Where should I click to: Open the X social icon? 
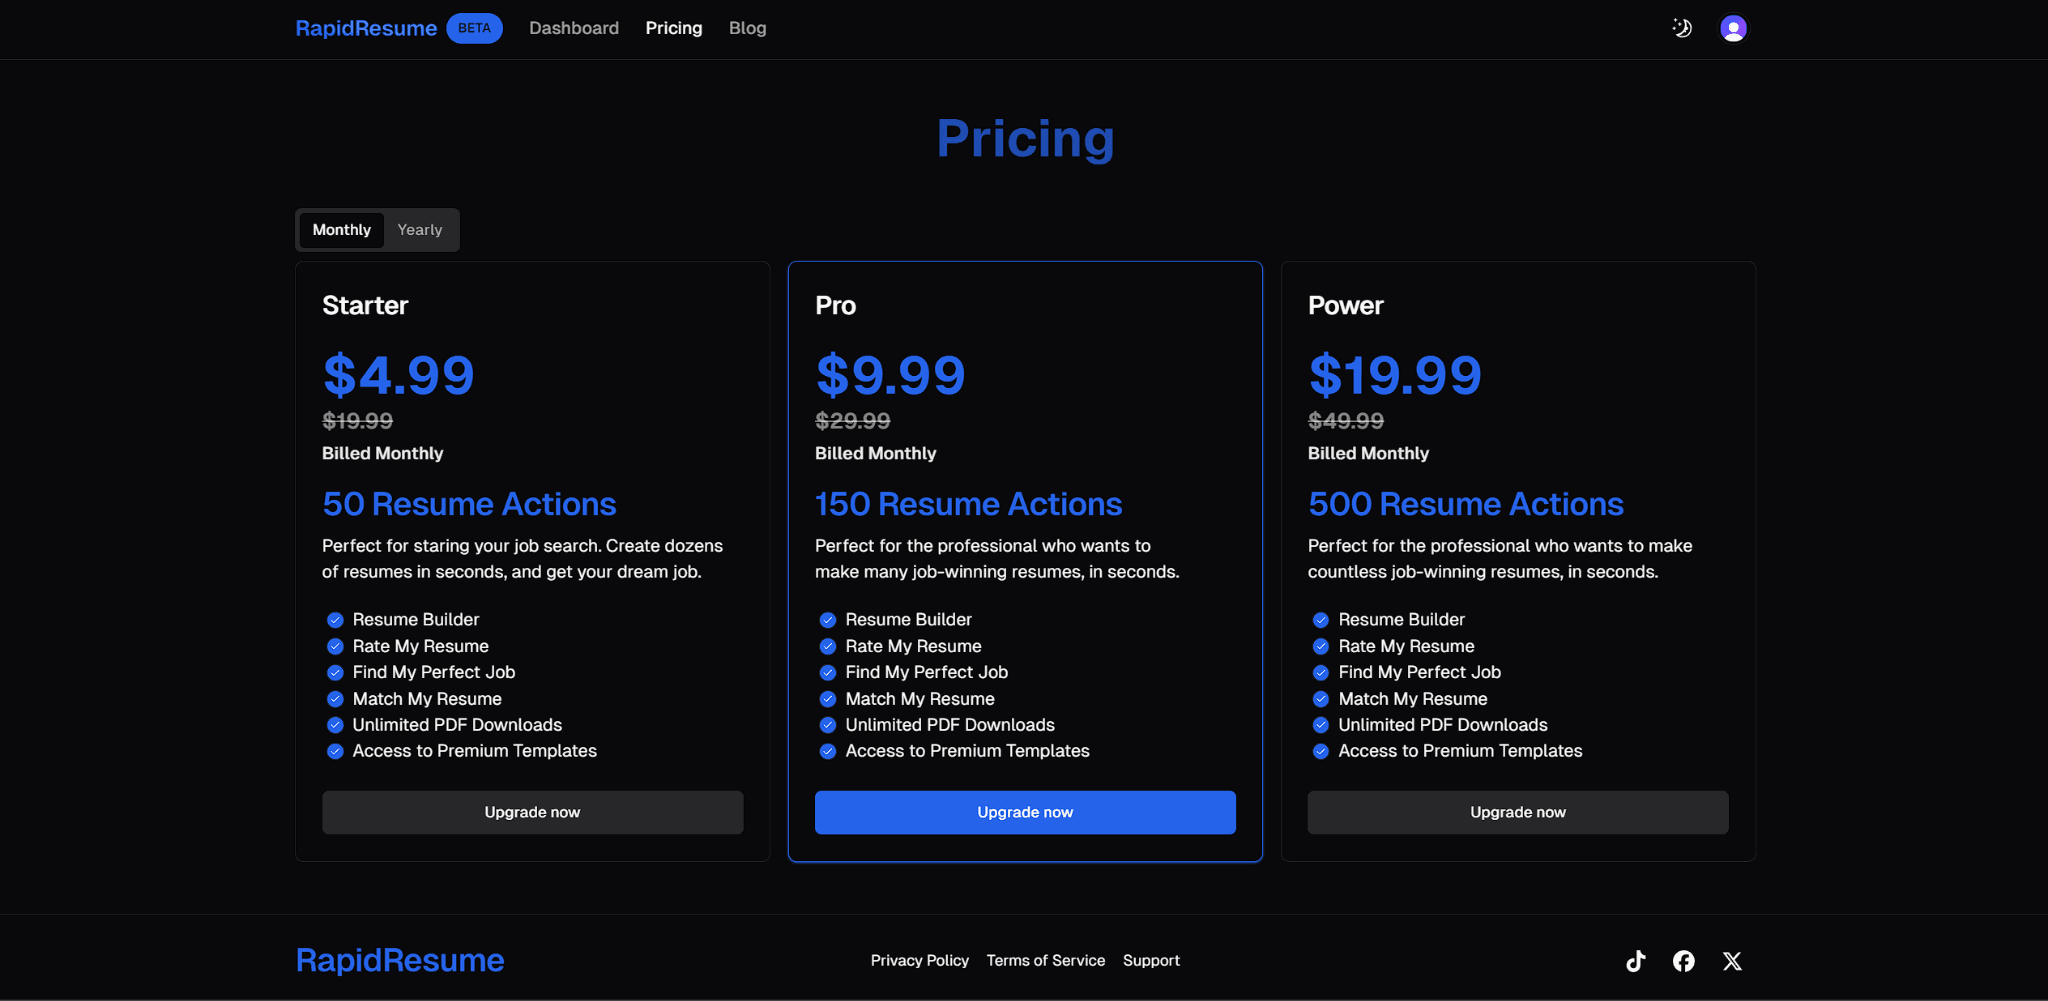coord(1732,961)
